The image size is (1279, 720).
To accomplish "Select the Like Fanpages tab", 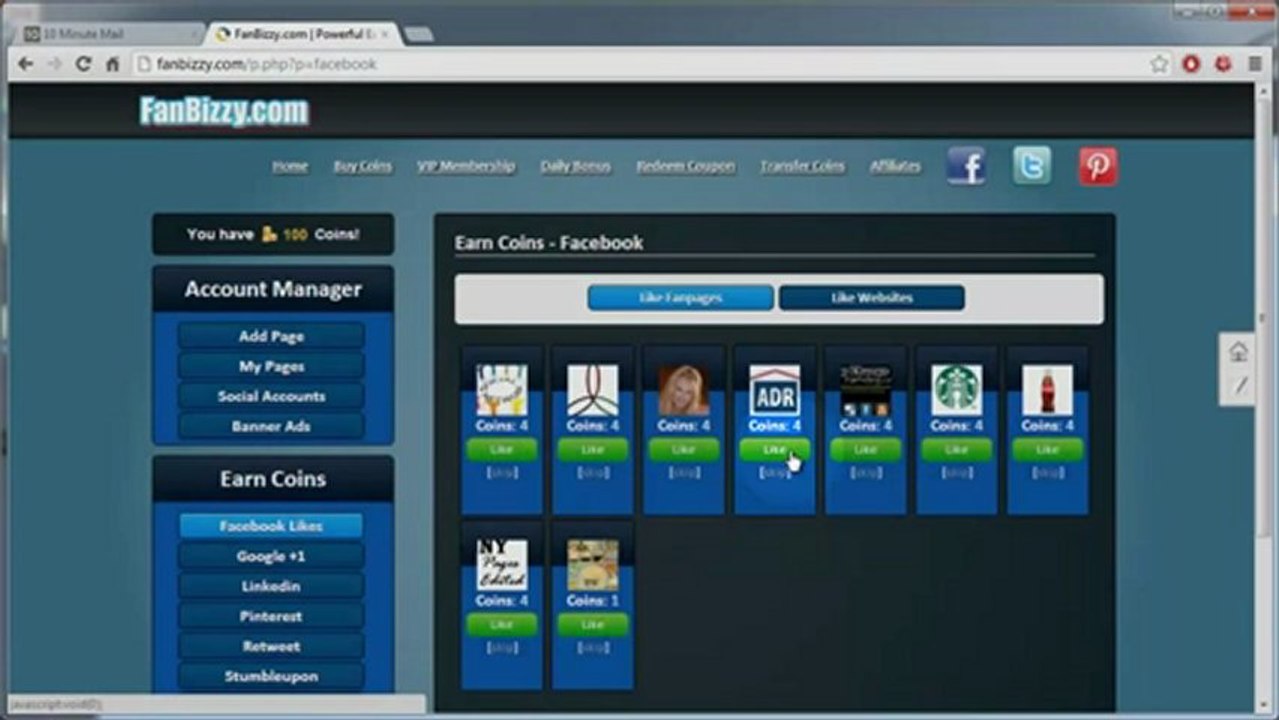I will tap(680, 298).
